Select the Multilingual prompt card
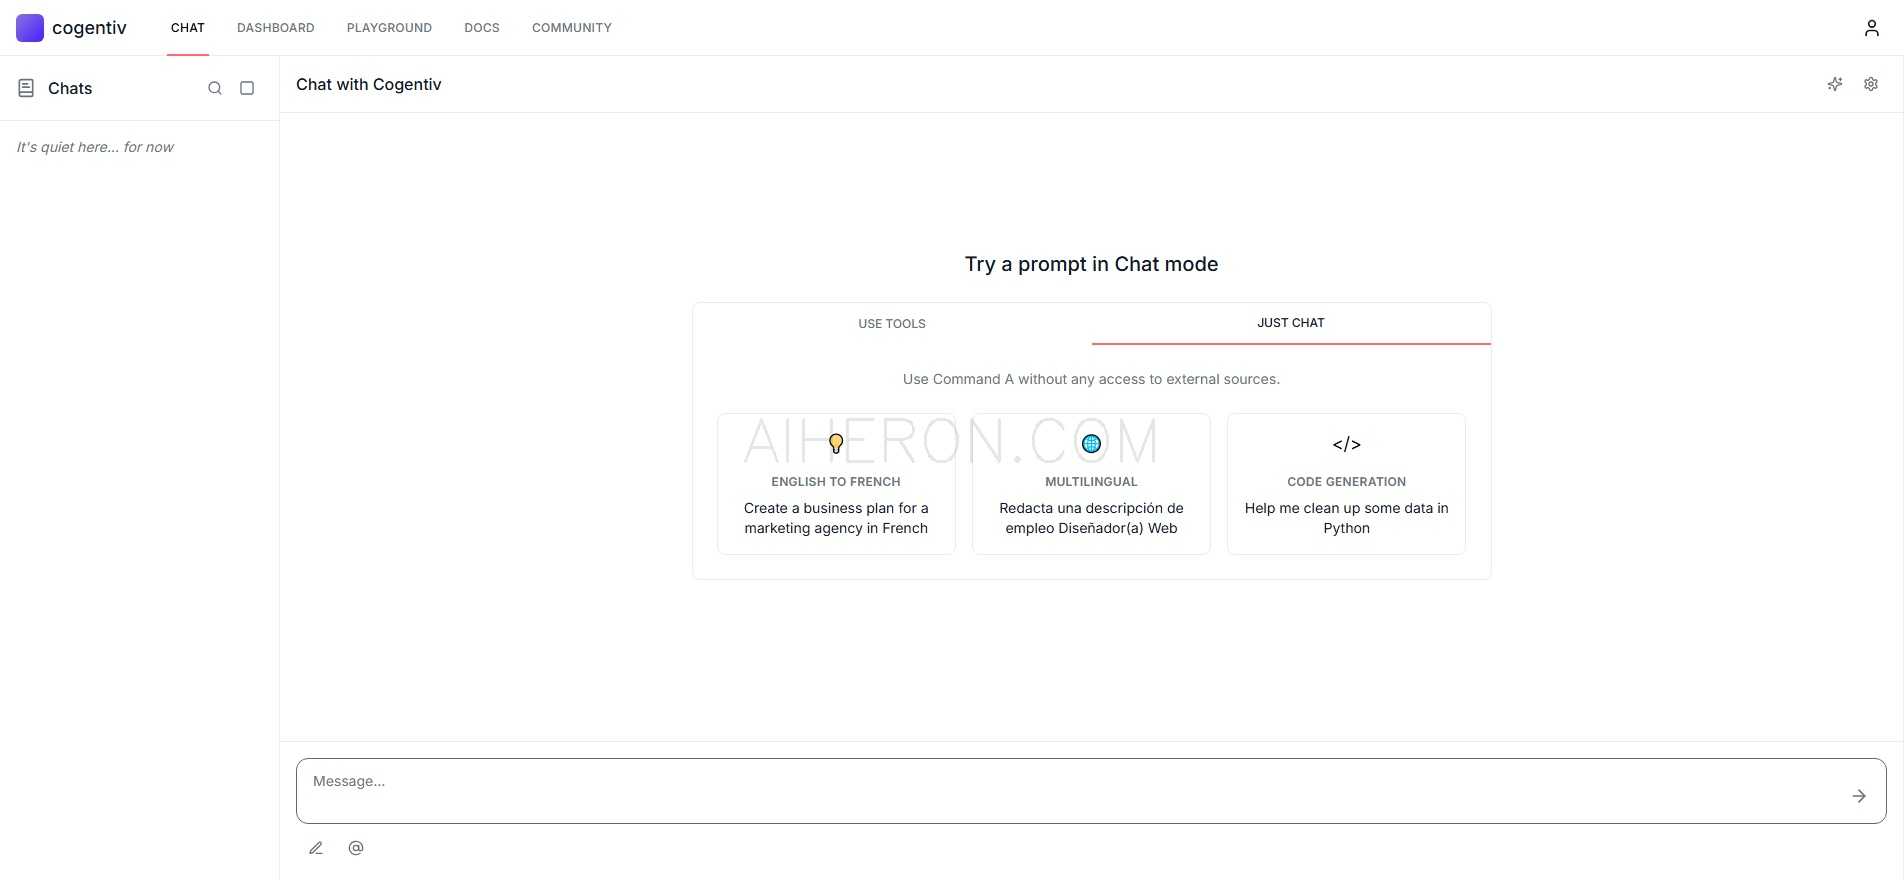Image resolution: width=1904 pixels, height=880 pixels. point(1091,484)
